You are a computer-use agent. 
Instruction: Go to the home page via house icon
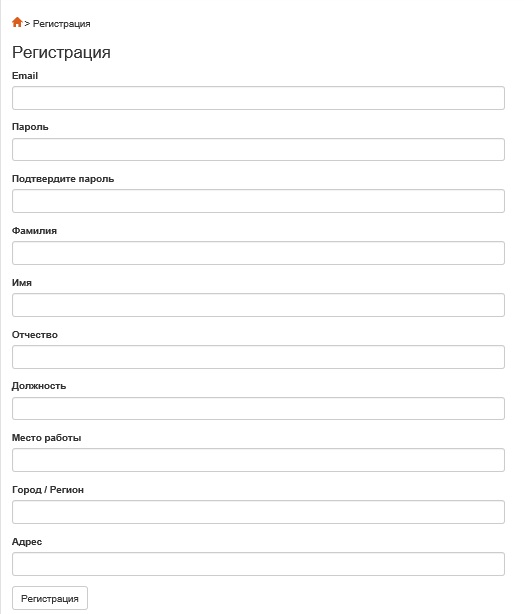pos(17,22)
